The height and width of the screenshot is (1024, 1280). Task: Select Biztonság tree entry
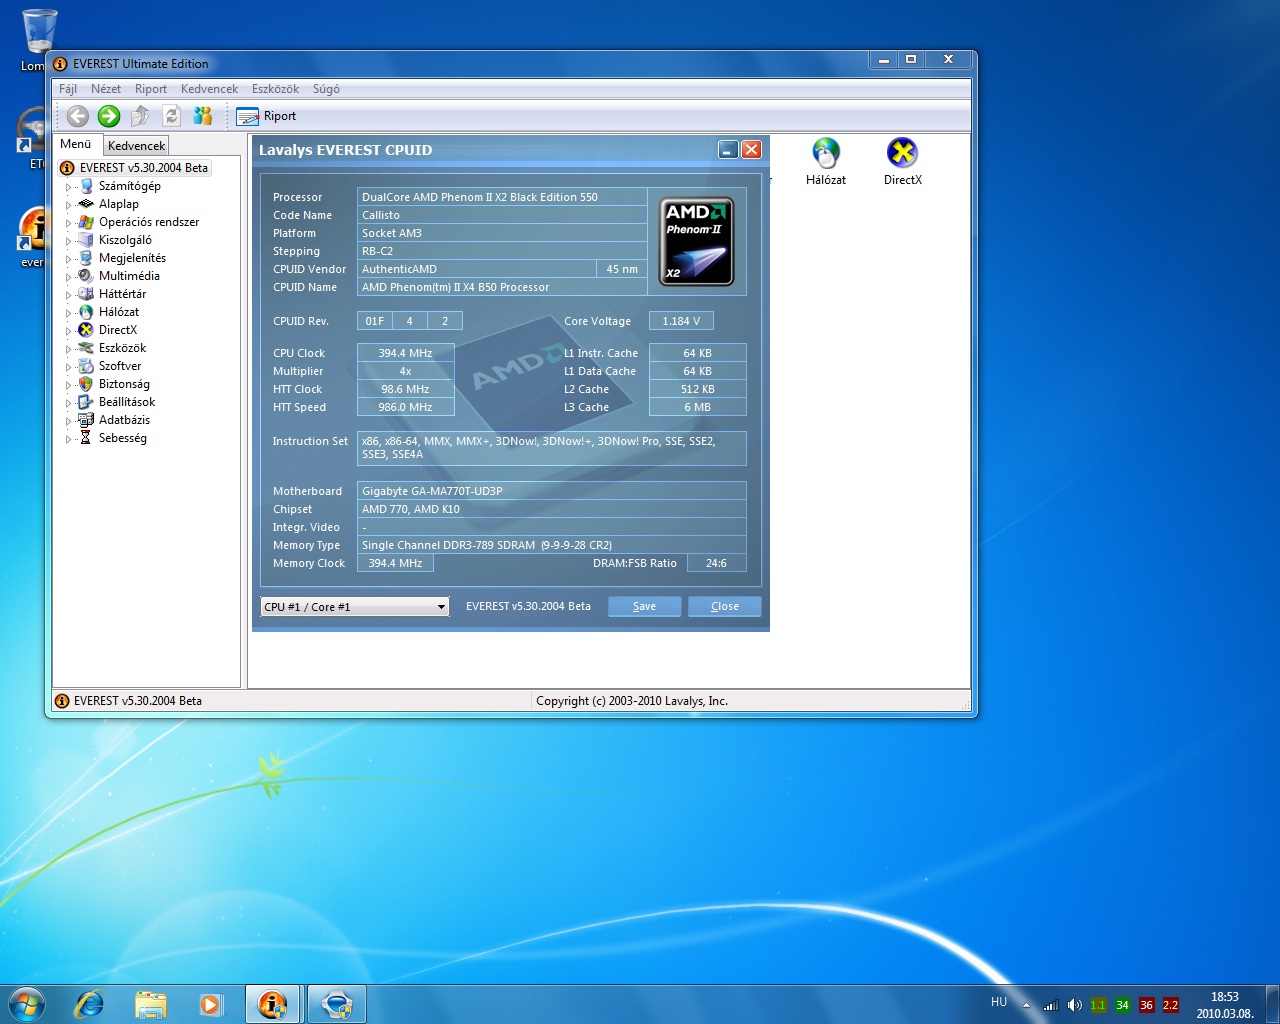(124, 384)
